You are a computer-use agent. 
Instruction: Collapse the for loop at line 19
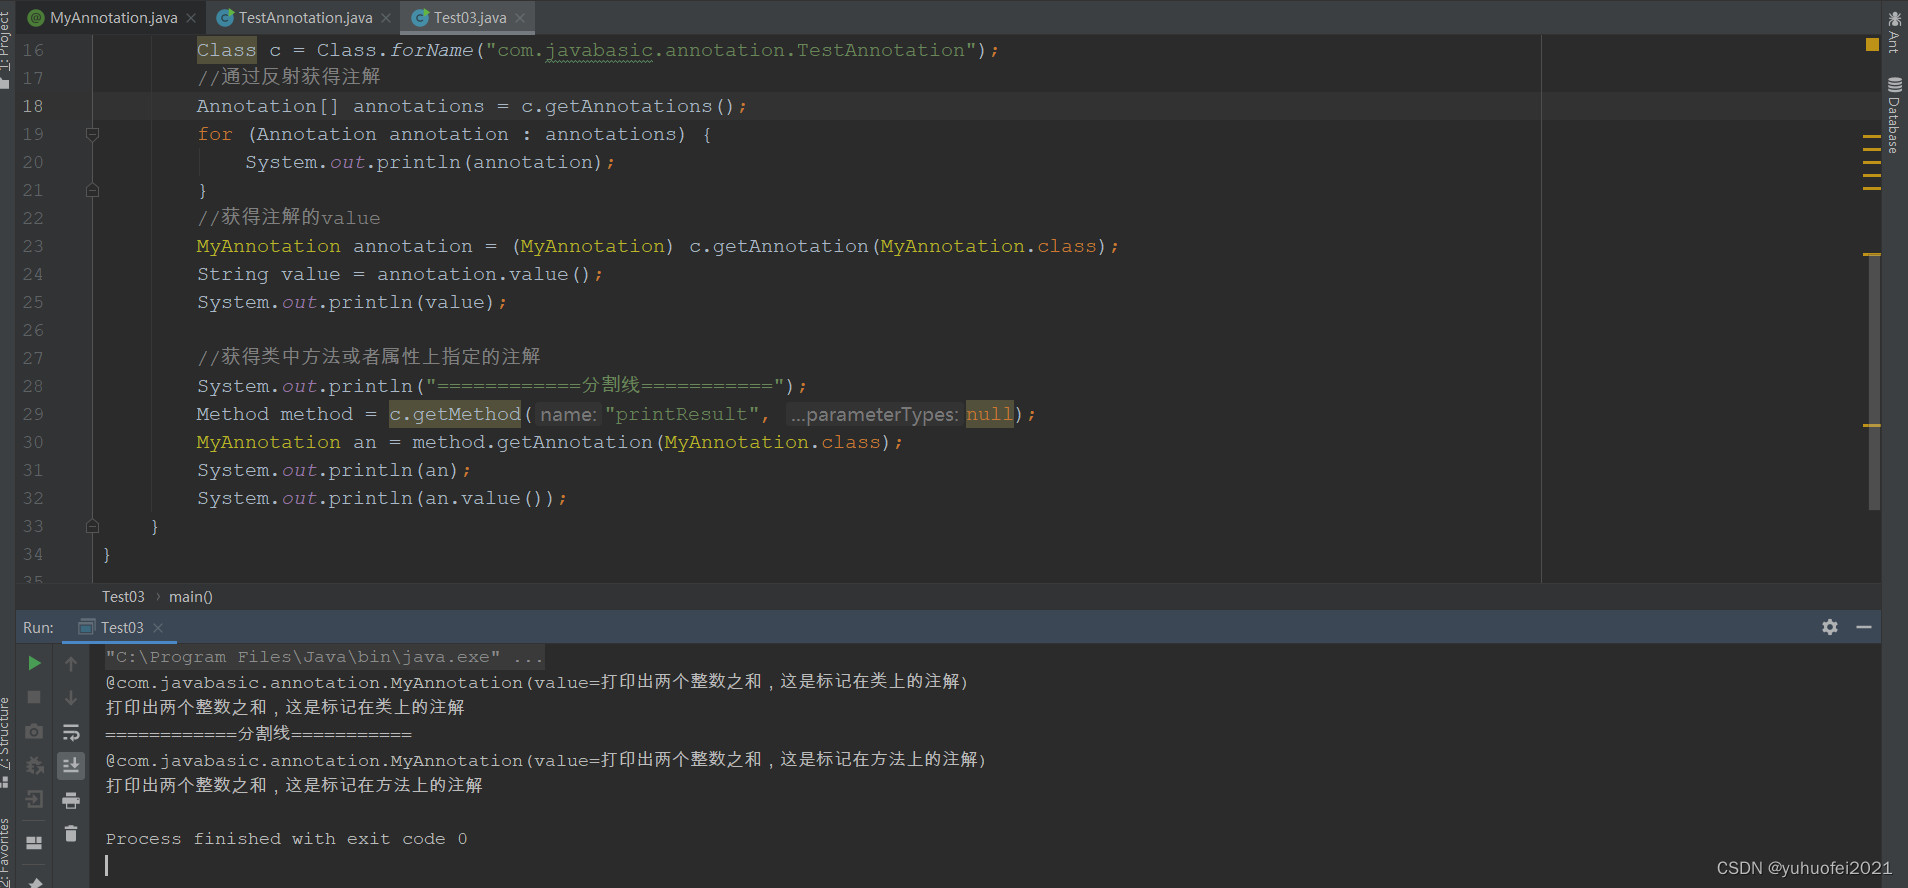click(92, 134)
